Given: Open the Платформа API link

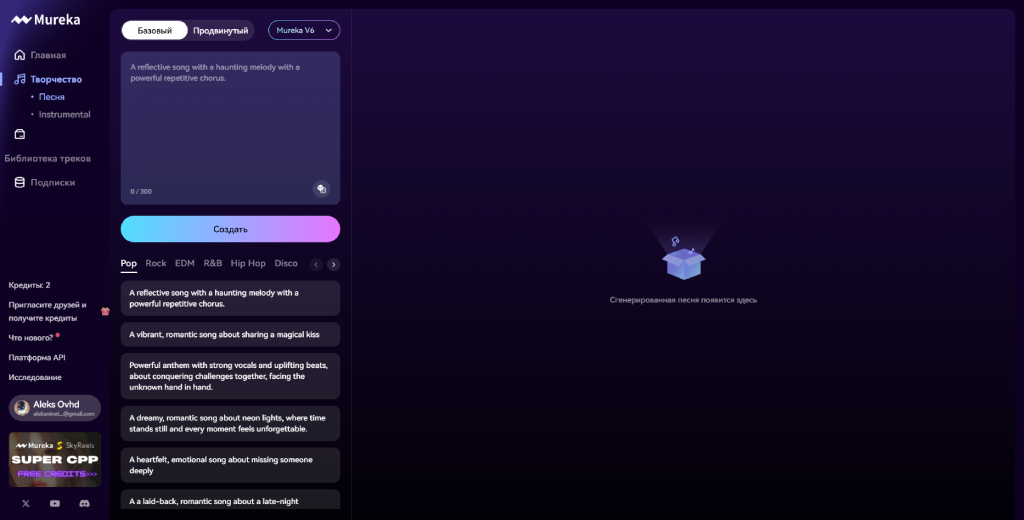Looking at the screenshot, I should pos(37,357).
